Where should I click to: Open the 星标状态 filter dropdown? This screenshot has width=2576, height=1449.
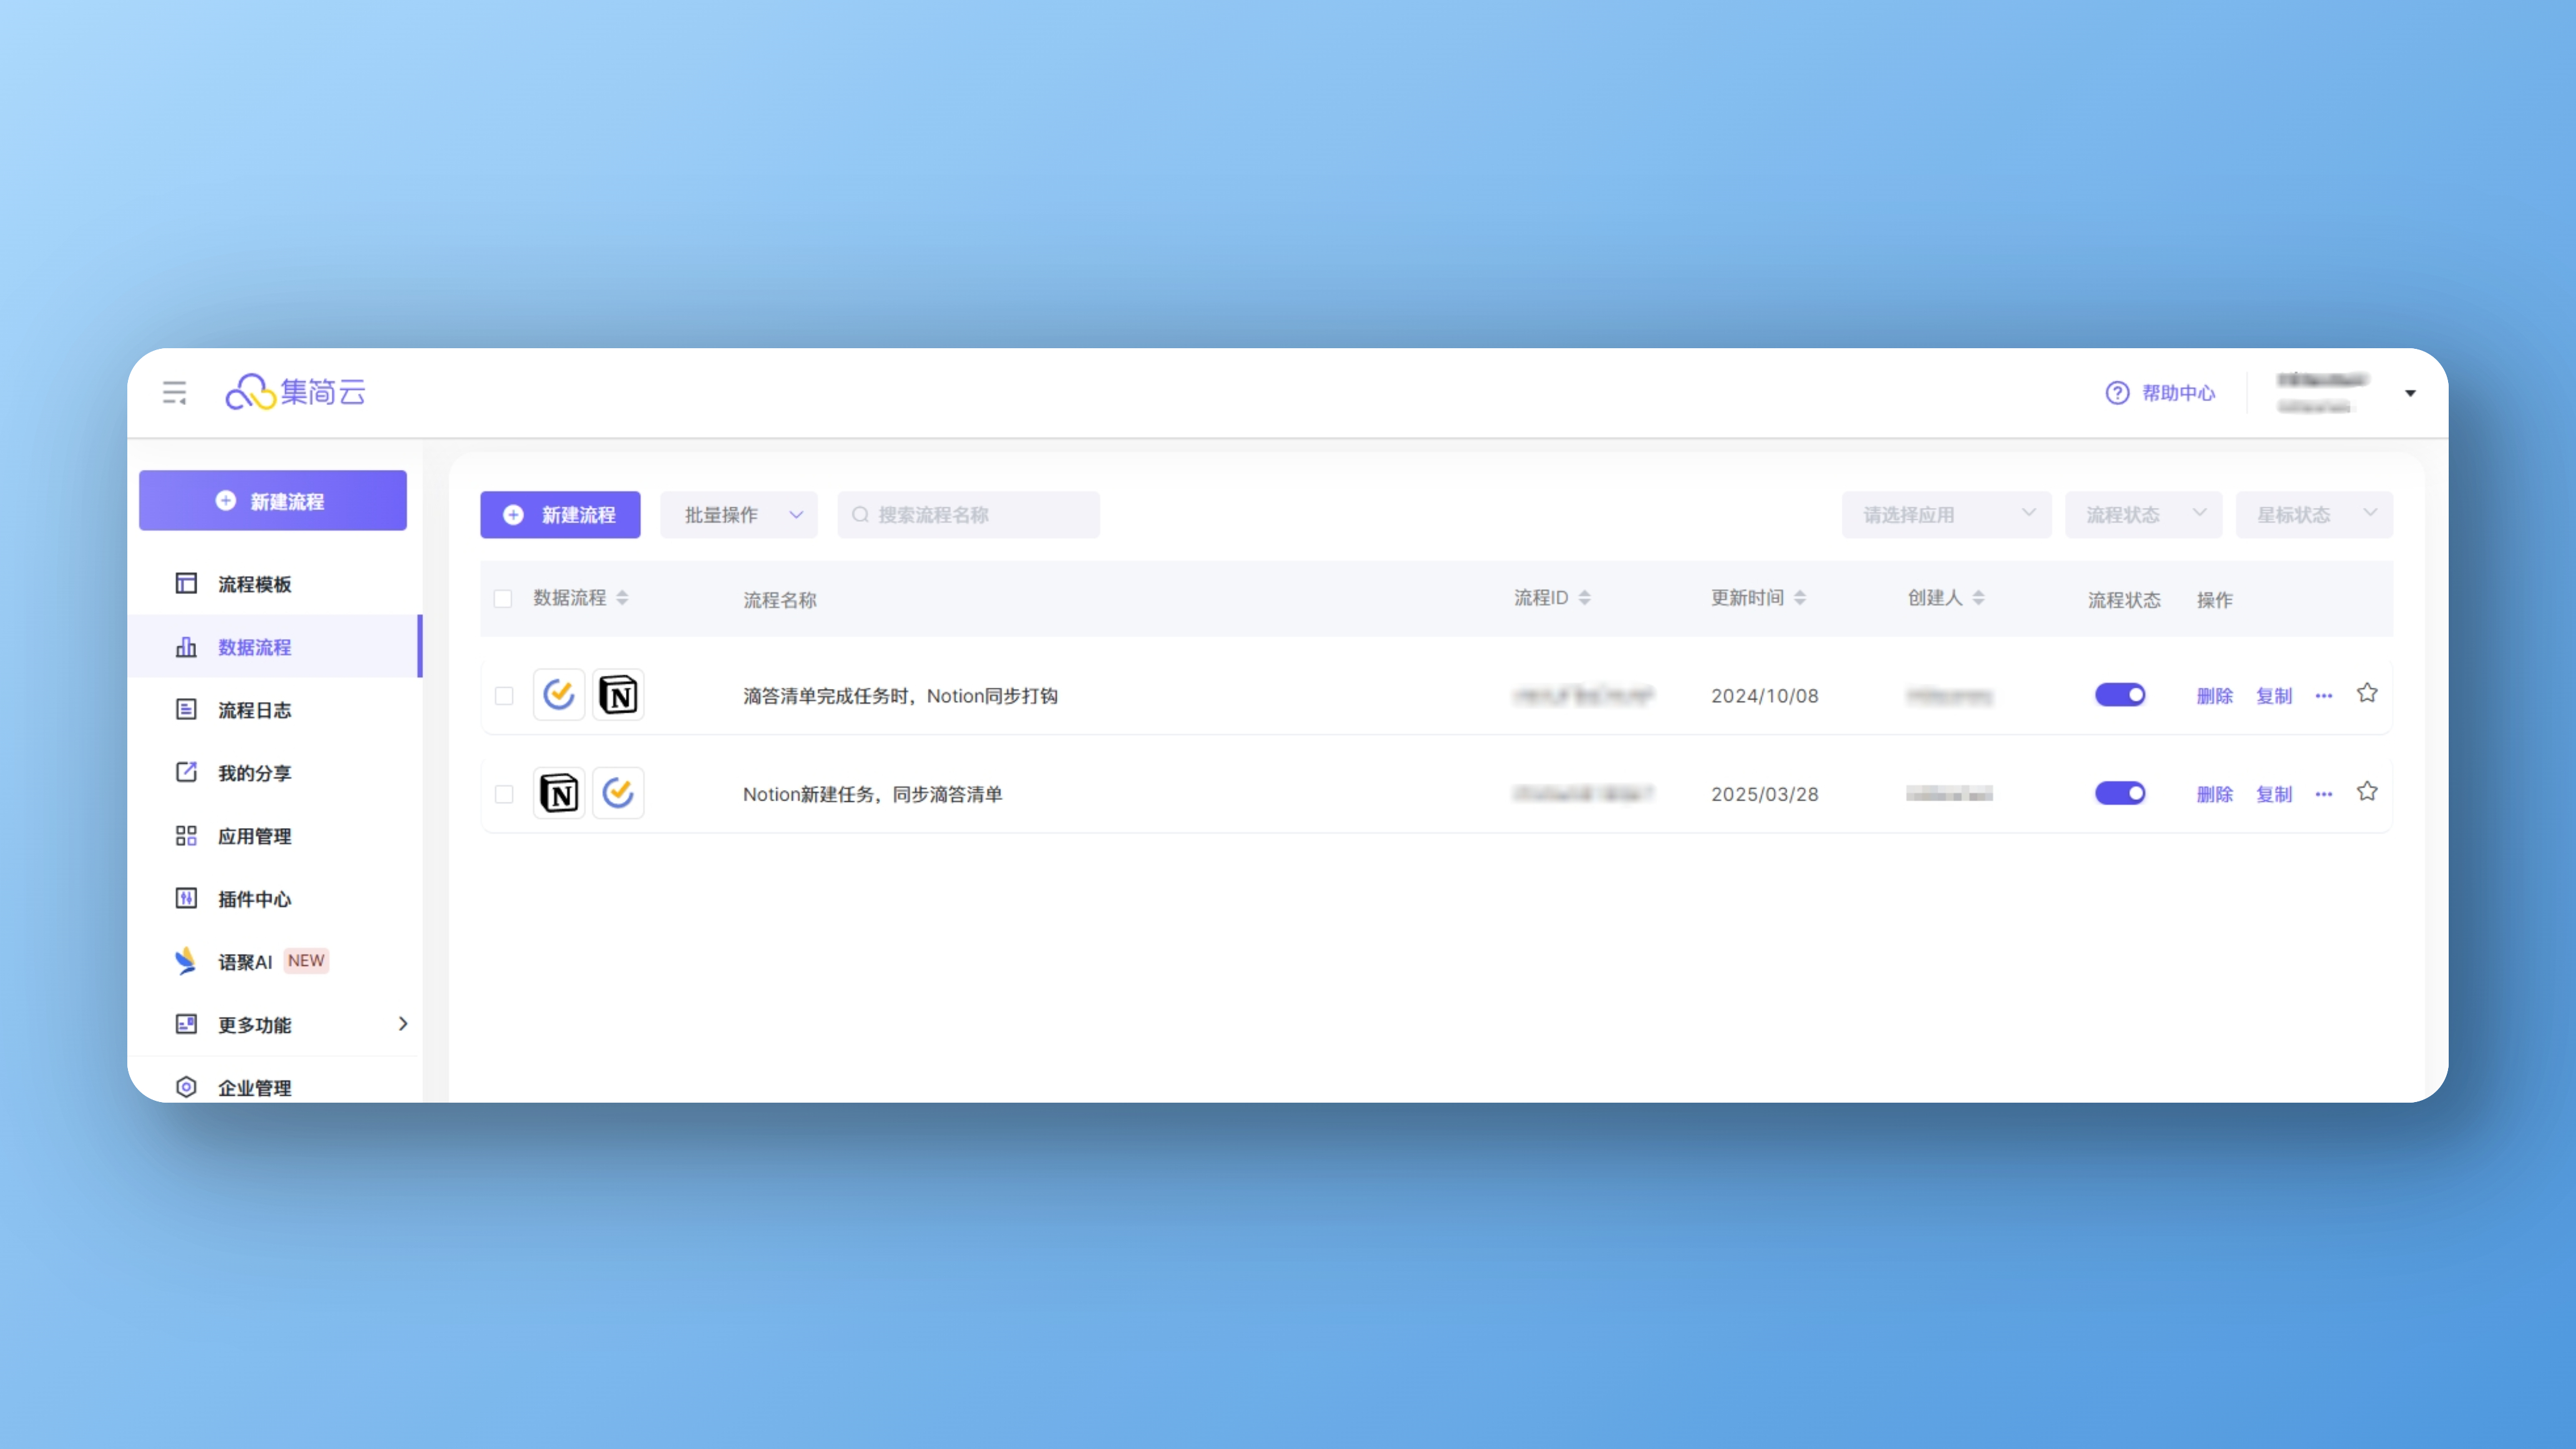pos(2313,515)
